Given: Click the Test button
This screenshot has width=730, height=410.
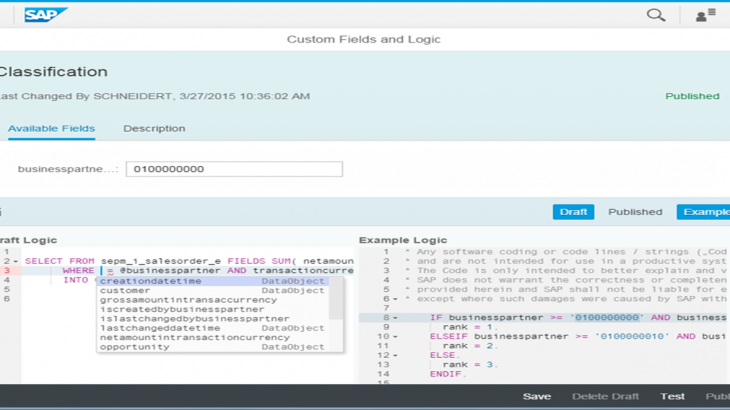Looking at the screenshot, I should (672, 397).
